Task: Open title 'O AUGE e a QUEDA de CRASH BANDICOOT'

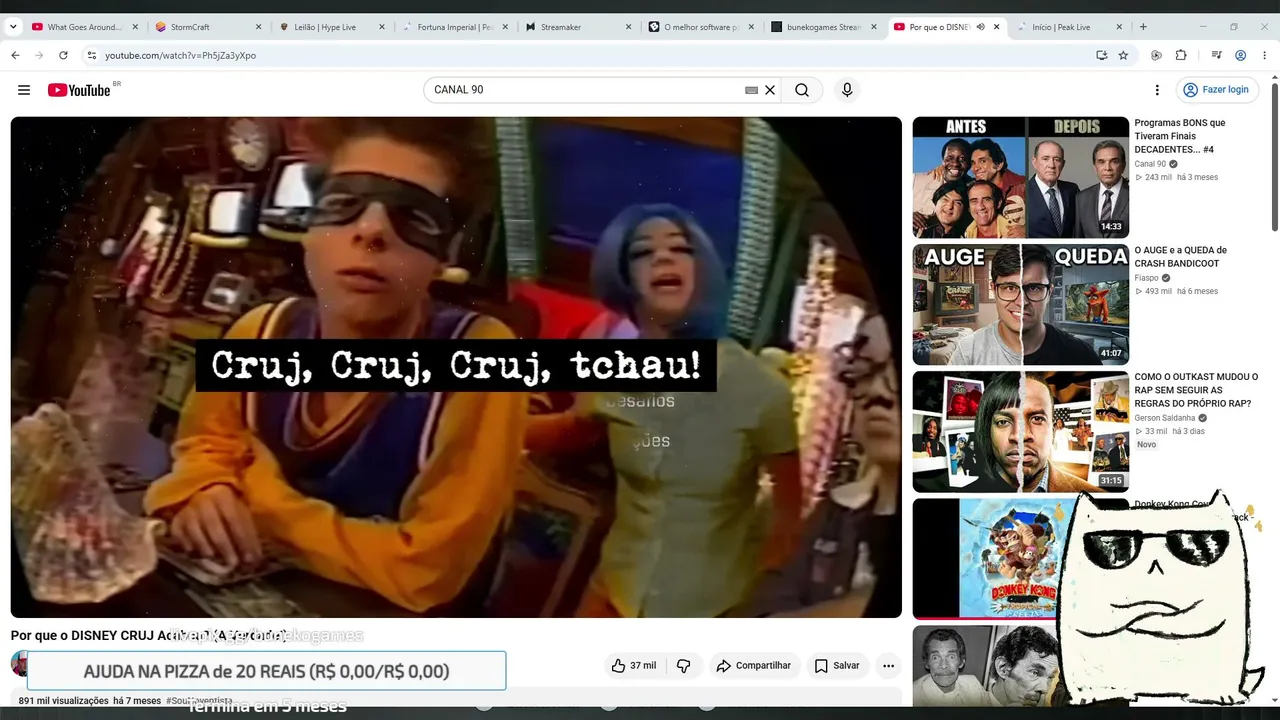Action: (x=1180, y=257)
